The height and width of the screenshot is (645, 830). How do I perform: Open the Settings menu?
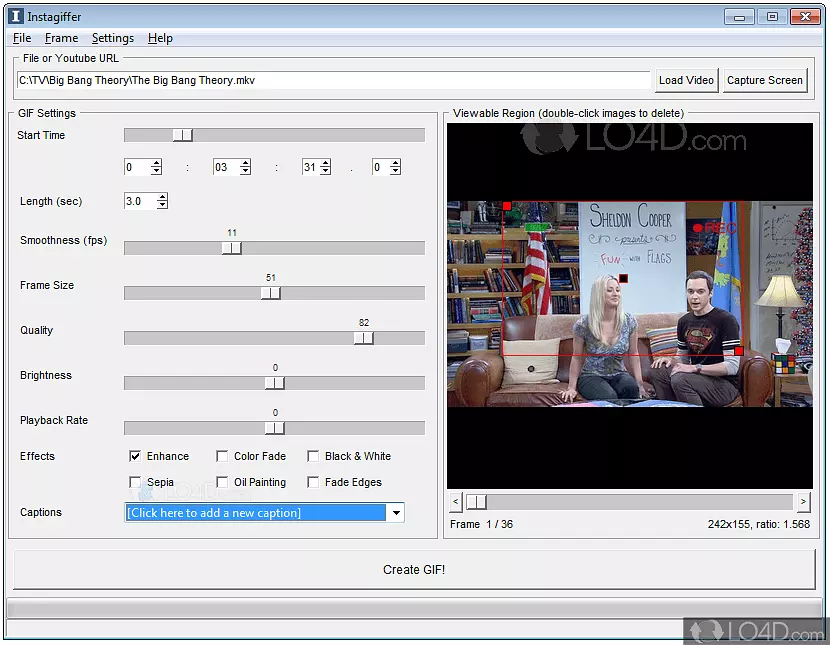[x=112, y=38]
